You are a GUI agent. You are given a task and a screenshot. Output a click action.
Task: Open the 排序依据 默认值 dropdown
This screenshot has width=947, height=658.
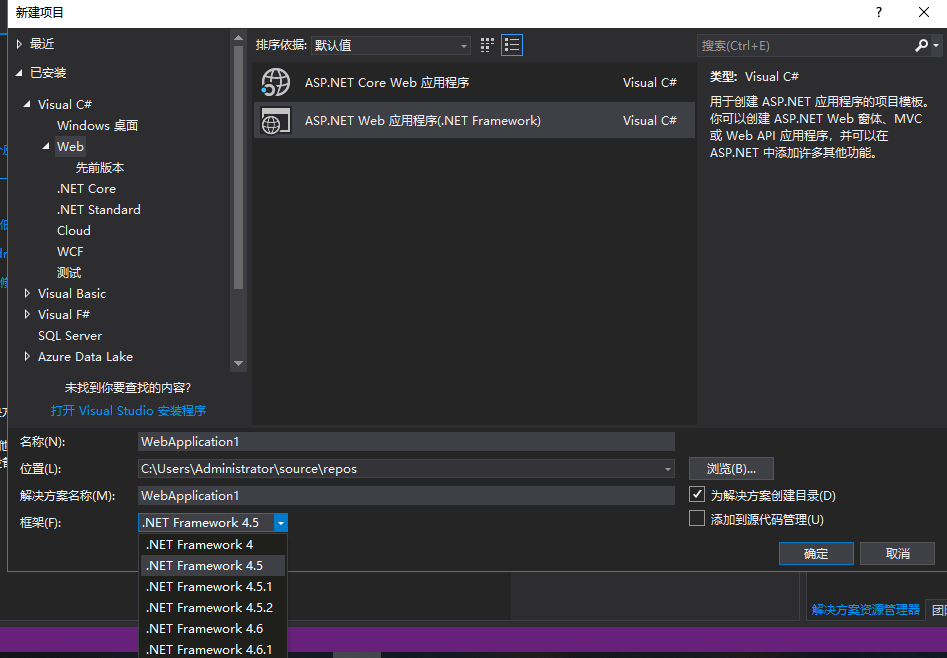tap(391, 45)
